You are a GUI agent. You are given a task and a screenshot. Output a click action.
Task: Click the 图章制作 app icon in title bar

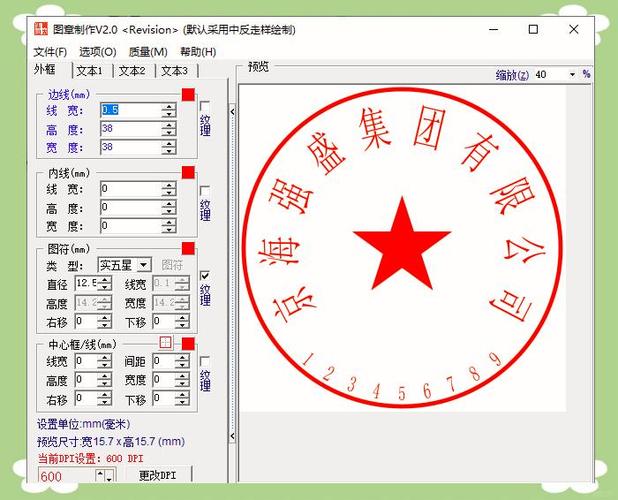(x=41, y=30)
